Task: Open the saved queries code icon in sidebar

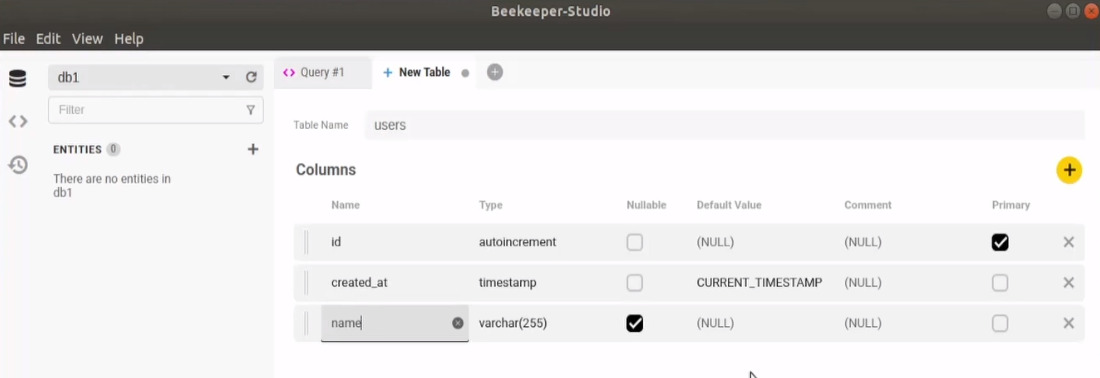Action: [x=18, y=121]
